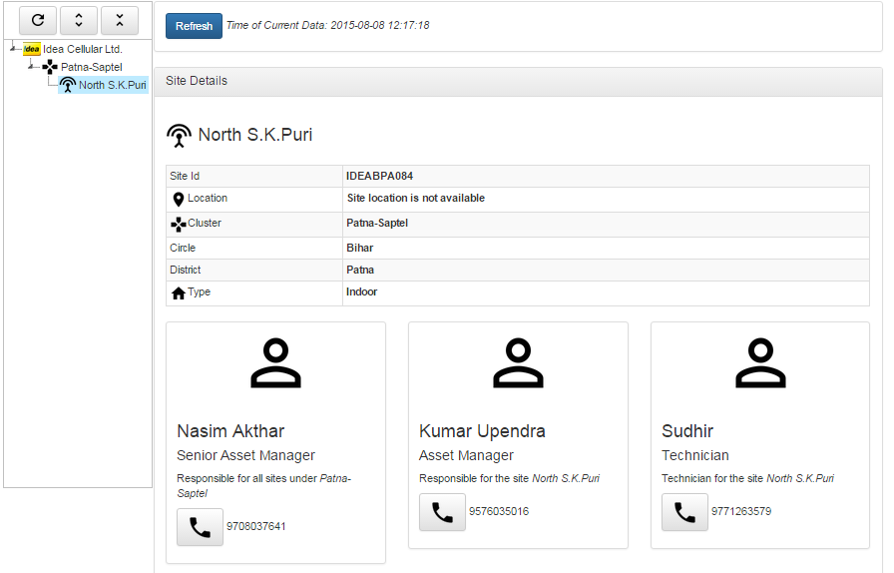Viewport: 894px width, 573px height.
Task: Call Kumar Upendra using phone button
Action: point(442,512)
